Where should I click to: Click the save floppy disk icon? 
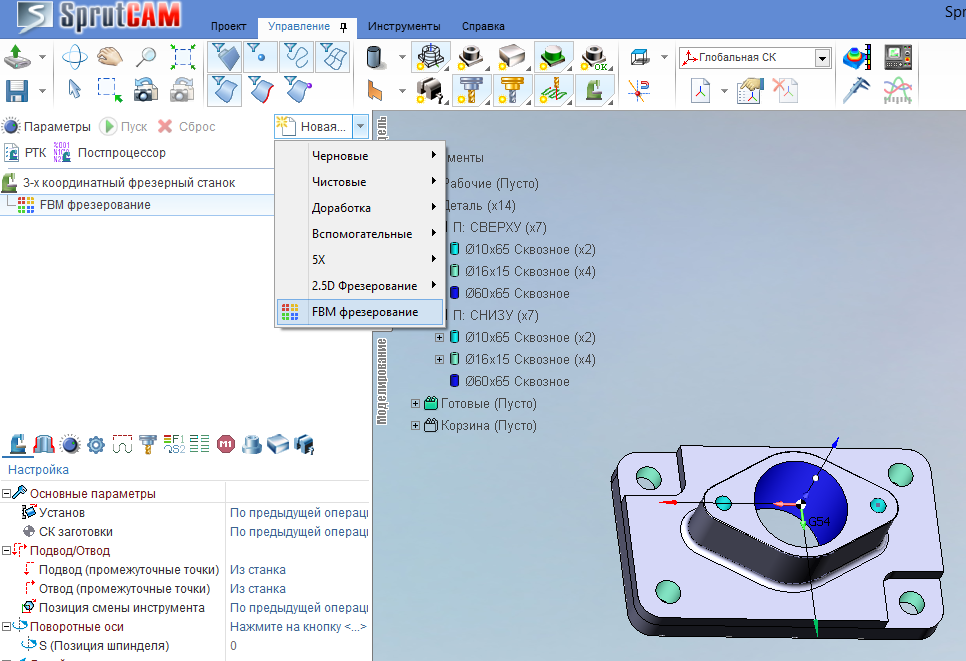point(17,91)
